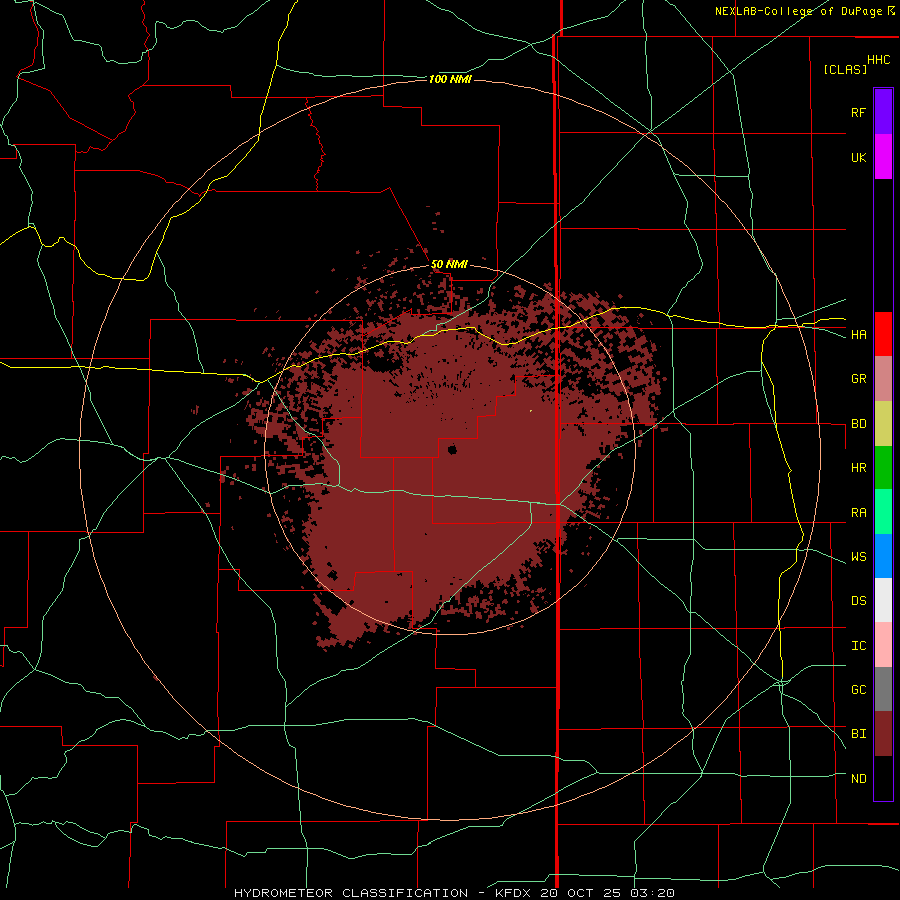Click the DS legend label

tap(858, 601)
